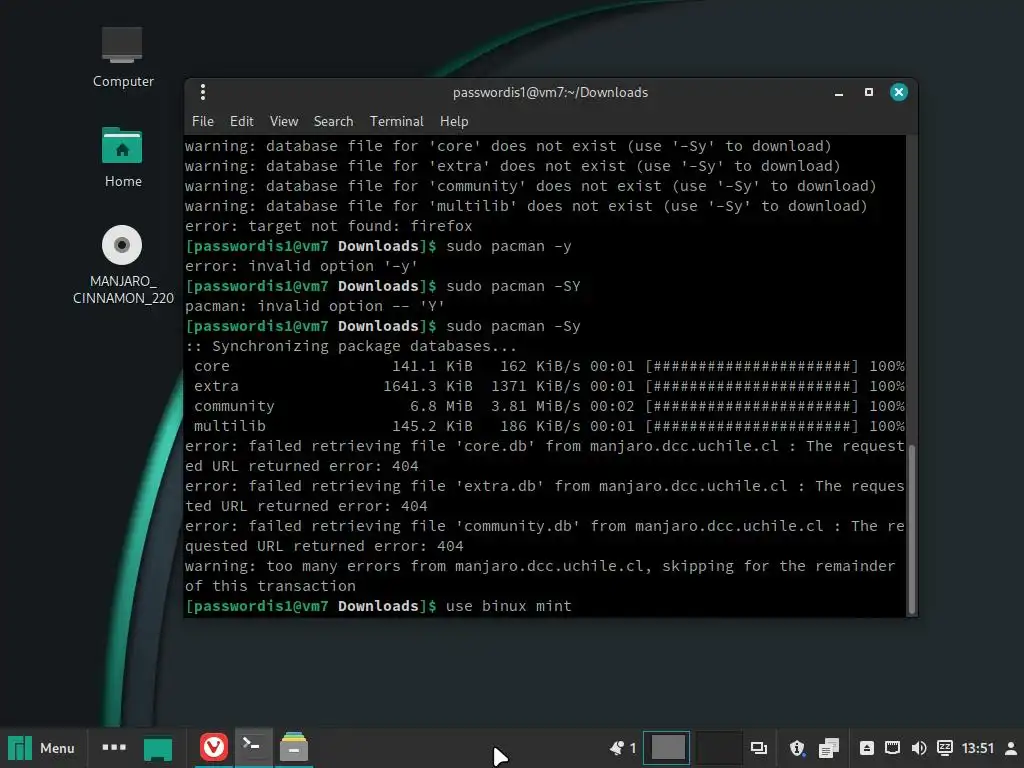Click the three-dots grouped applet in the panel
The height and width of the screenshot is (768, 1024).
[114, 747]
